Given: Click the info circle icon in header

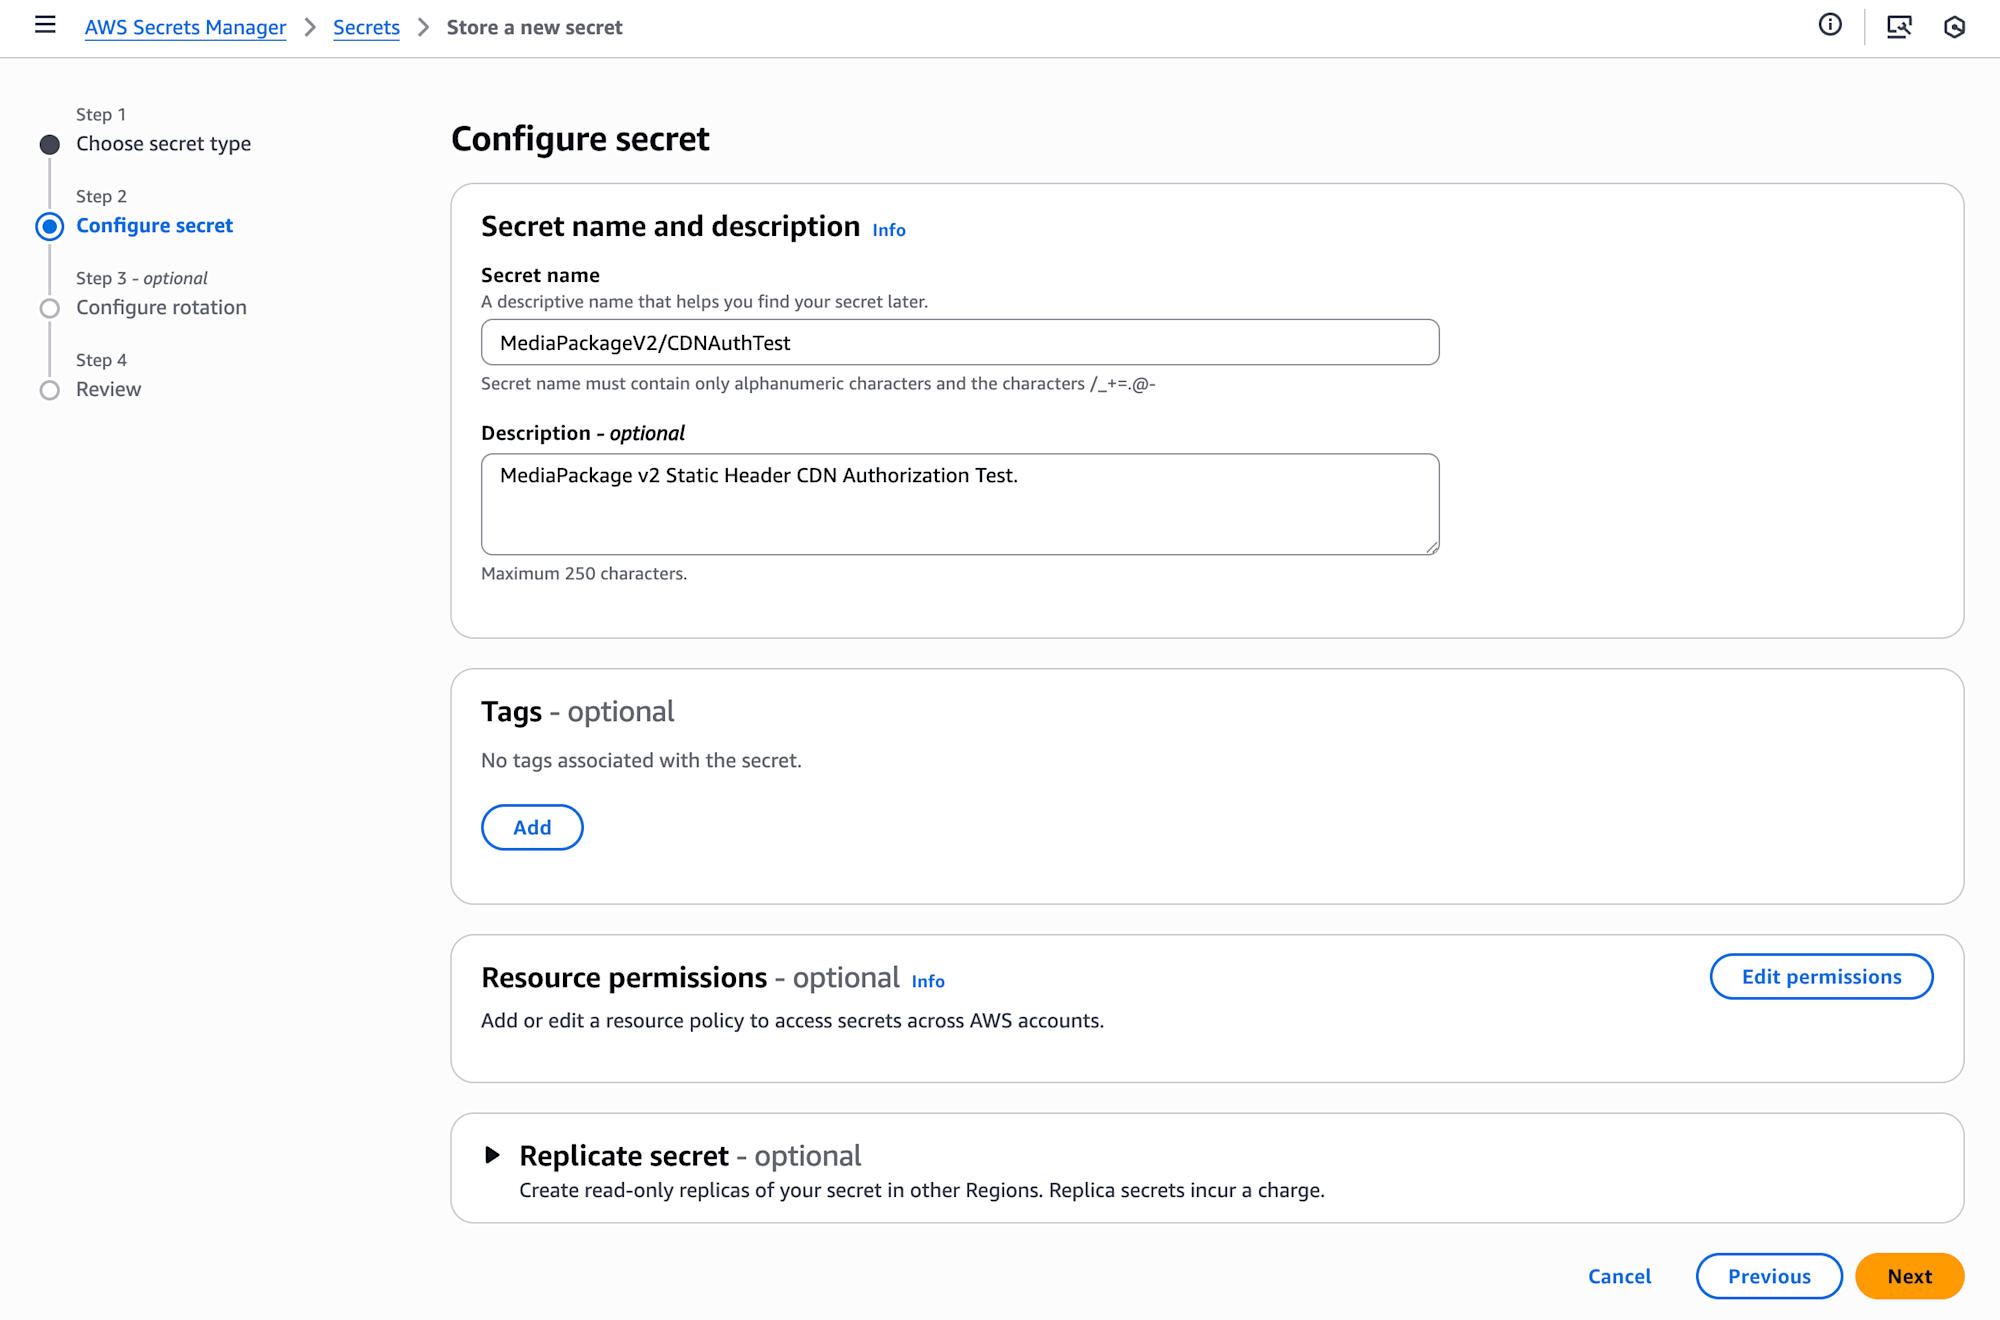Looking at the screenshot, I should 1830,25.
